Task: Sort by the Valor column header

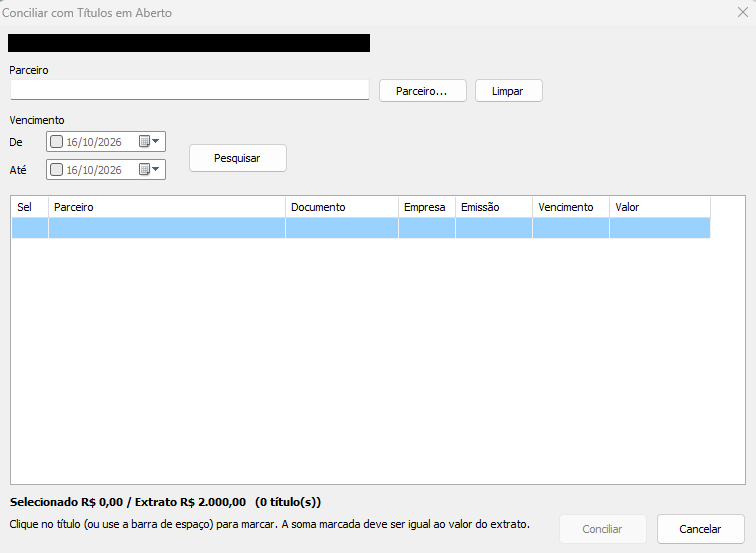Action: coord(660,207)
